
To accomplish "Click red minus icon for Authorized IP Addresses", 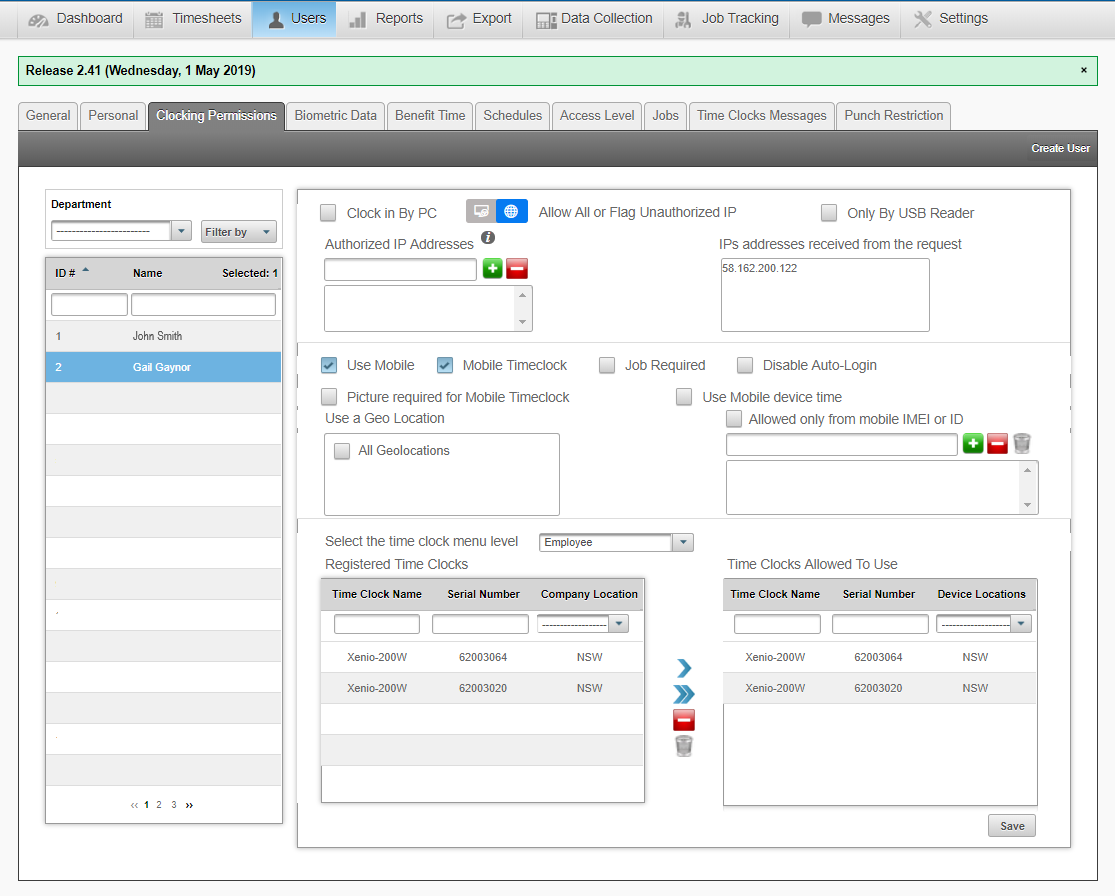I will (517, 269).
